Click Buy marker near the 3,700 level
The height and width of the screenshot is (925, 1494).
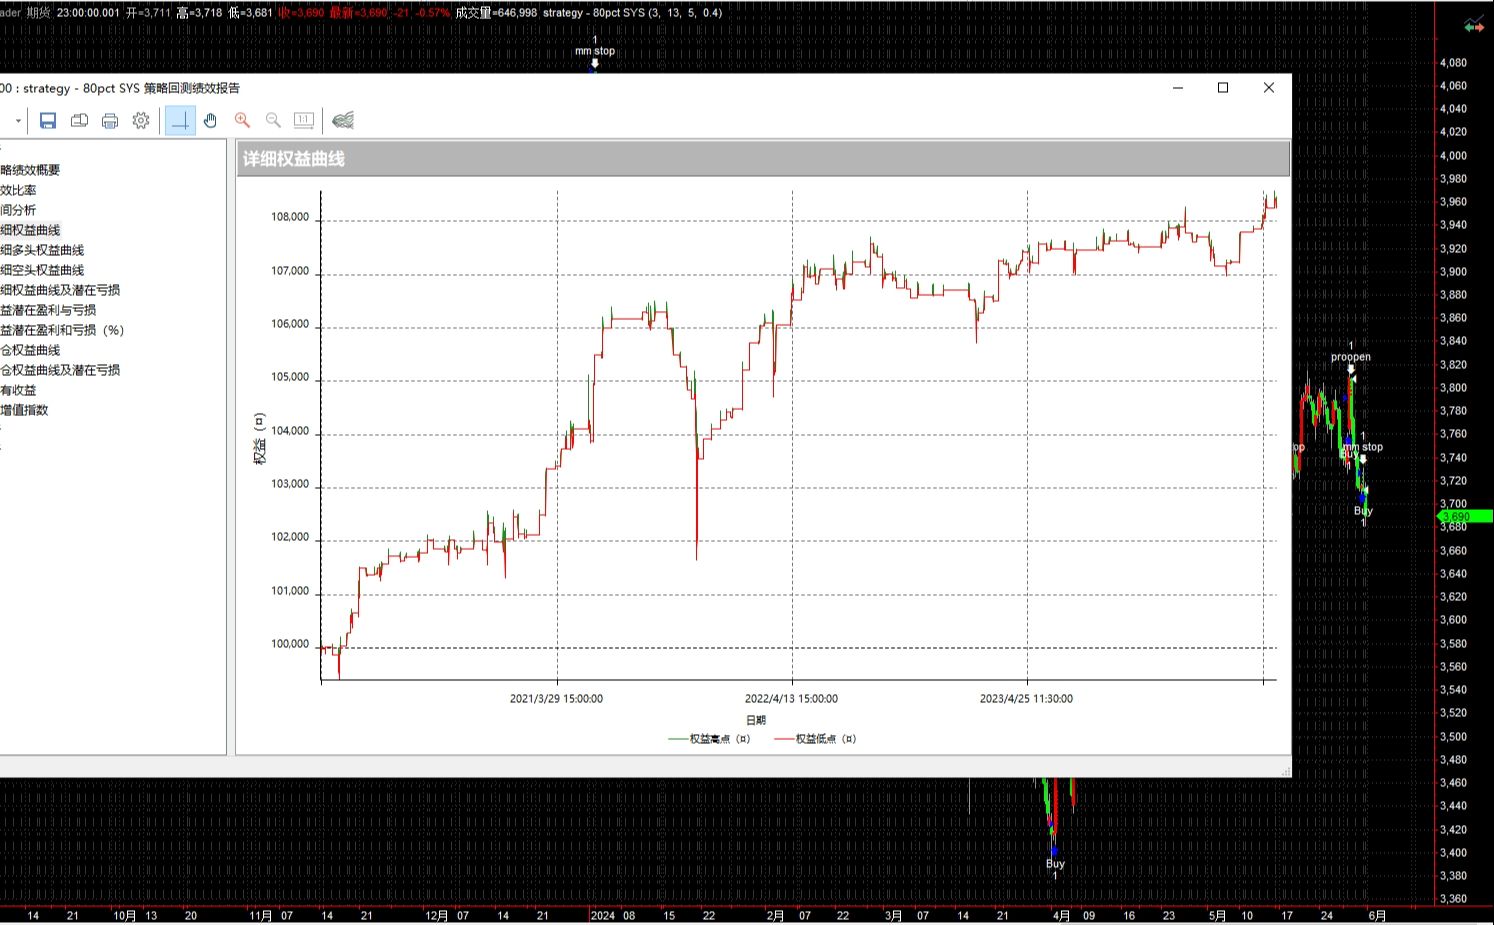click(1363, 511)
